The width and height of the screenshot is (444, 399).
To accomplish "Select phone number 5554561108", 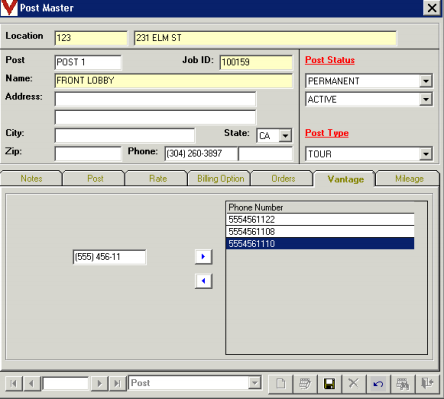I will (x=320, y=232).
